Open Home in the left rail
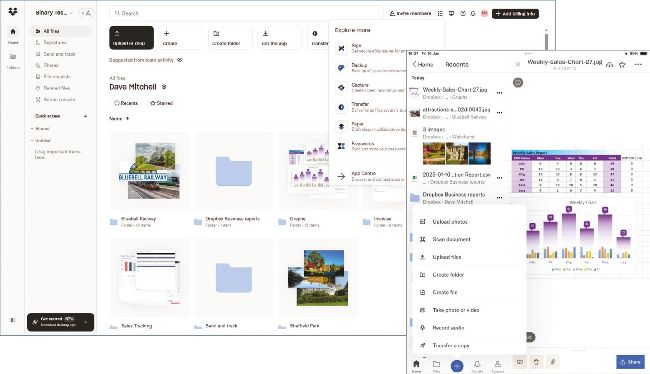650x374 pixels. 13,35
